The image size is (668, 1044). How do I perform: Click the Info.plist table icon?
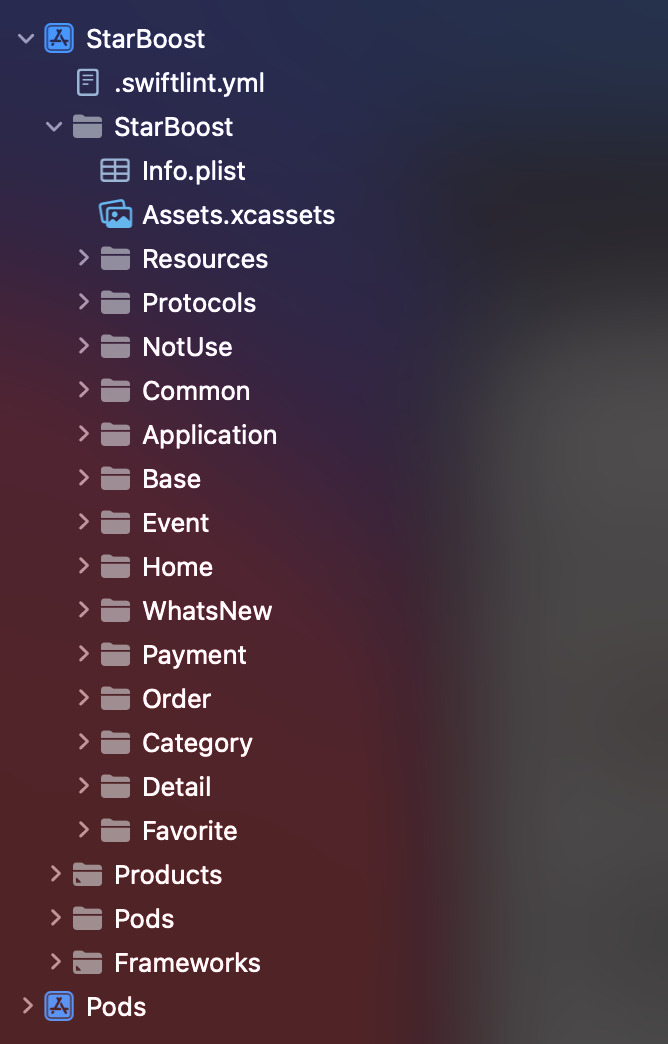(115, 171)
